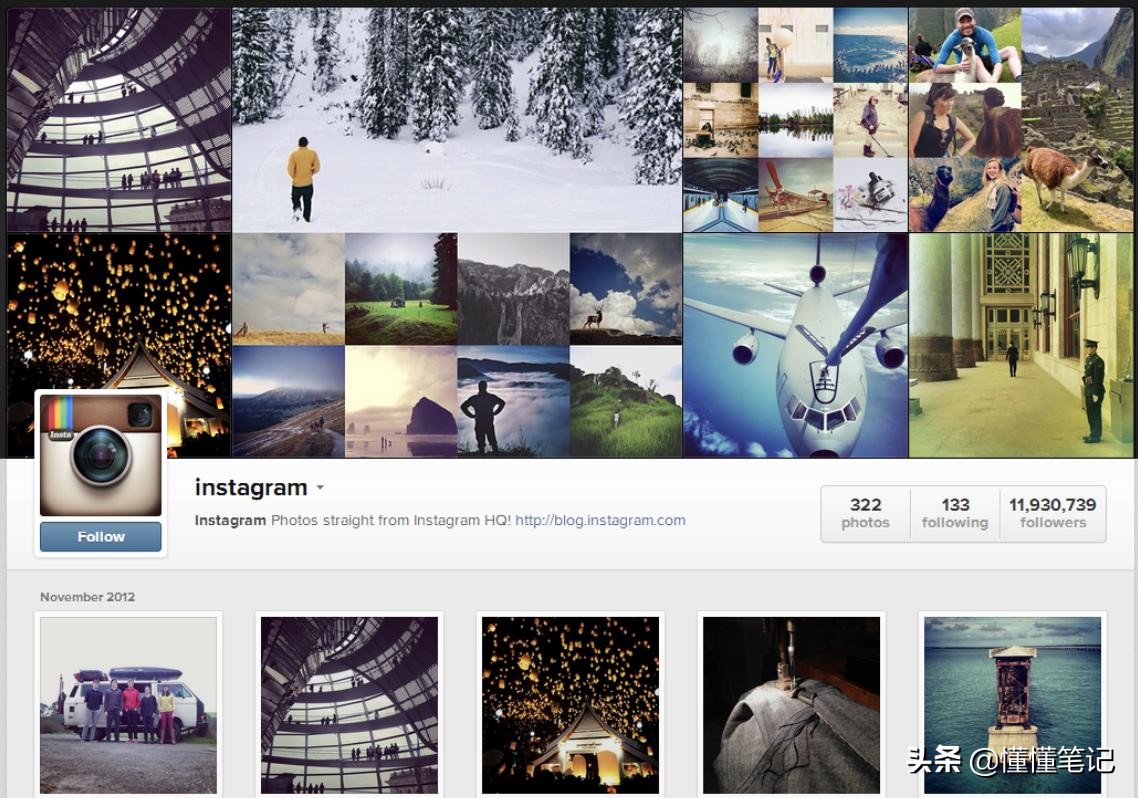Open the blog.instagram.com link
1138x798 pixels.
(600, 520)
